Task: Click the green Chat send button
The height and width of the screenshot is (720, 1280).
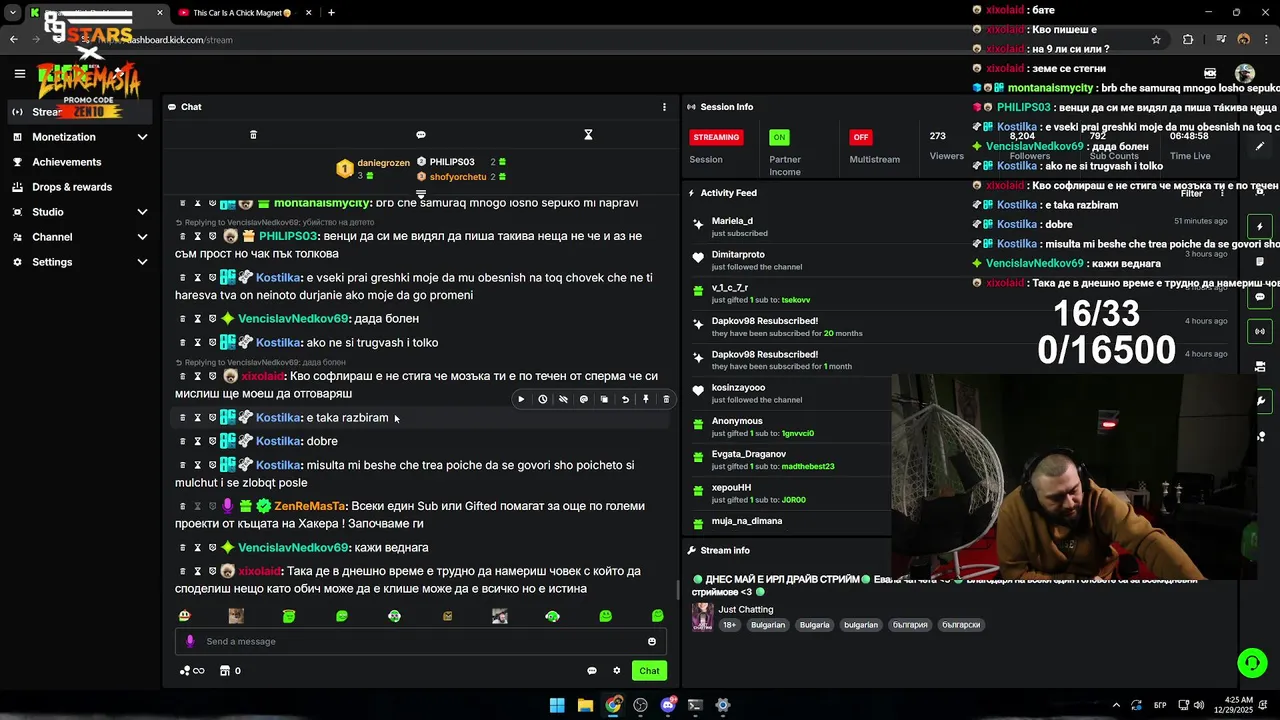Action: tap(650, 671)
